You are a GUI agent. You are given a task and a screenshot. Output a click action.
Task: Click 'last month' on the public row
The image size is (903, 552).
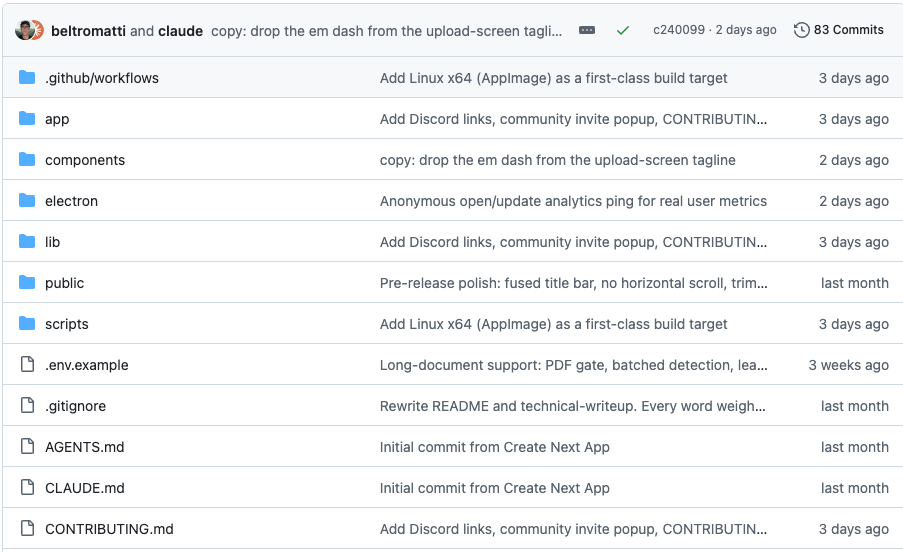point(855,283)
